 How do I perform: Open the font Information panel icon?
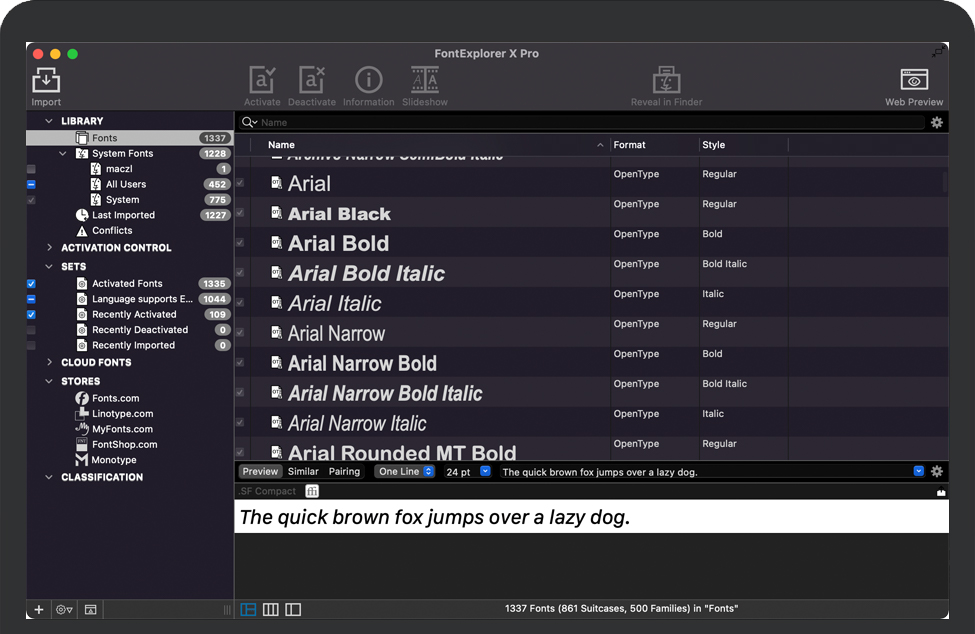[x=368, y=81]
